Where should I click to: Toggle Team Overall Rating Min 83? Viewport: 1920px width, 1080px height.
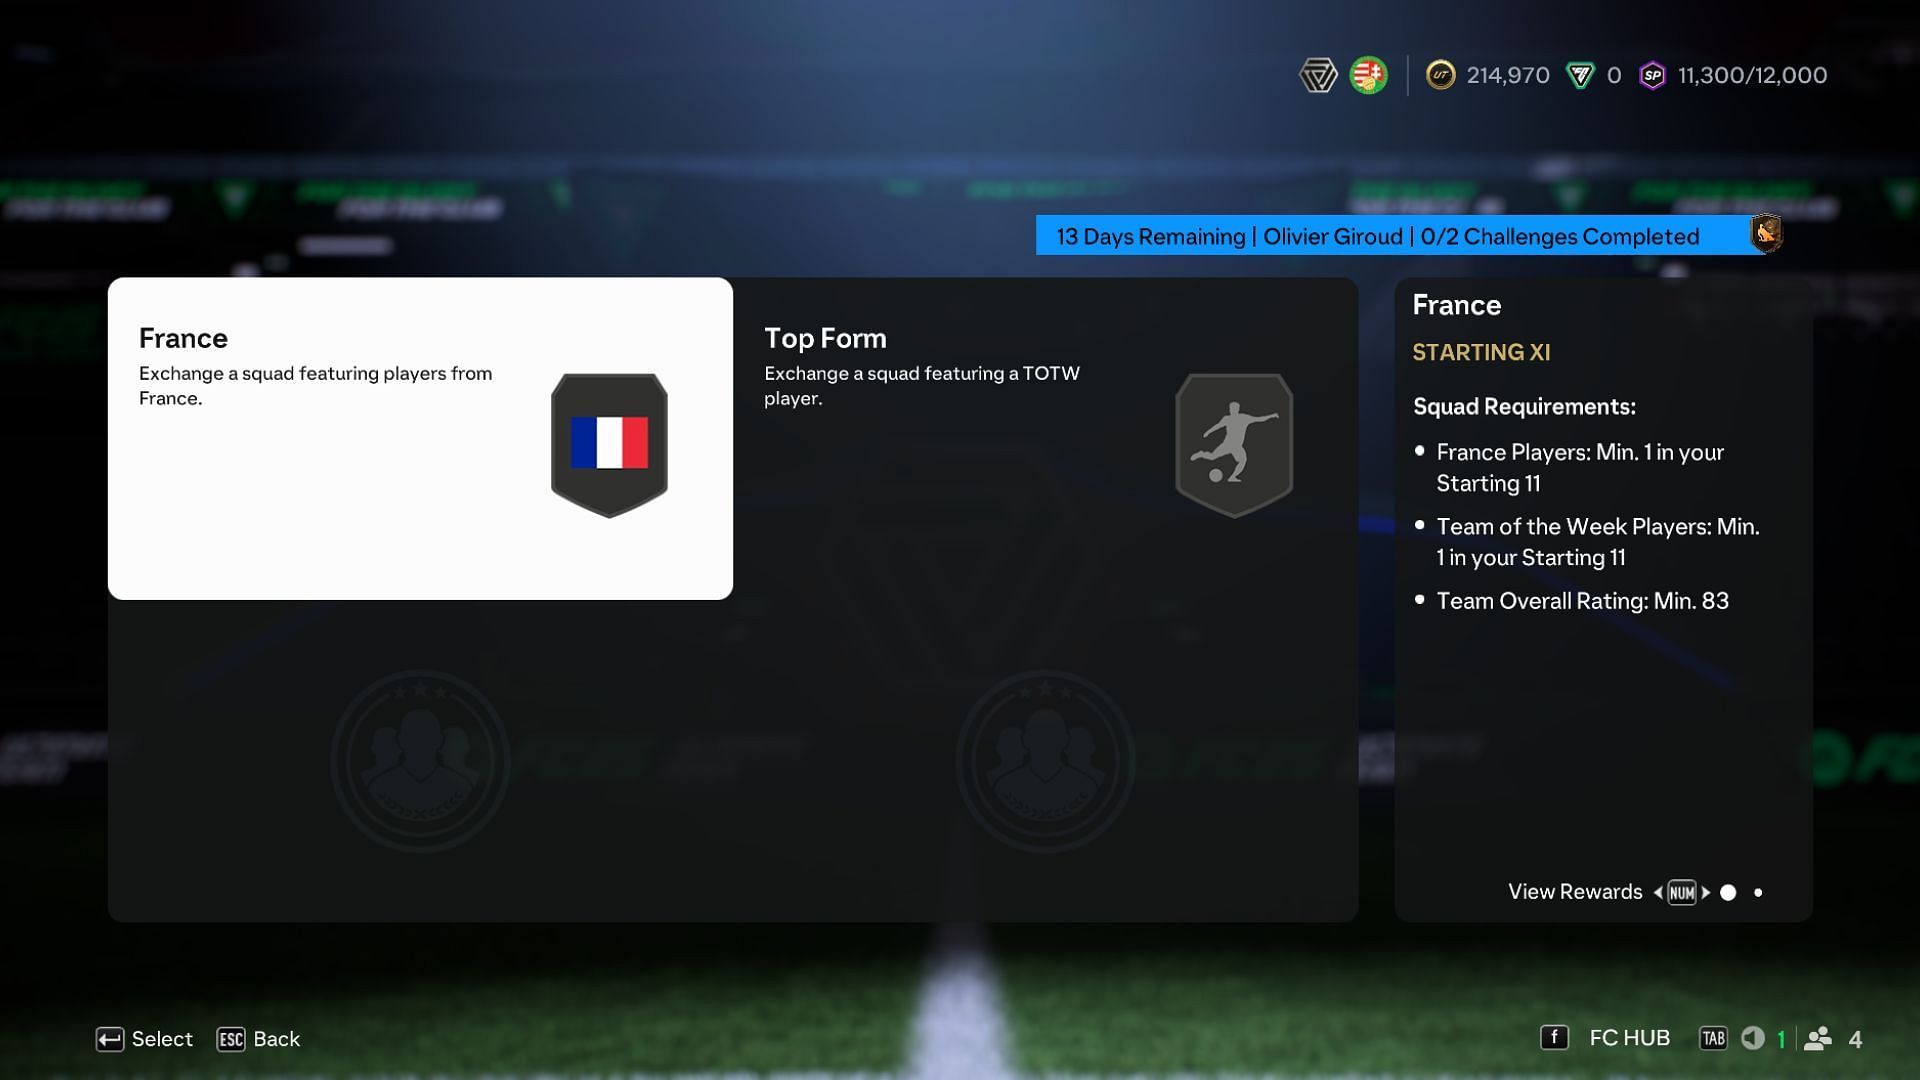pos(1582,600)
